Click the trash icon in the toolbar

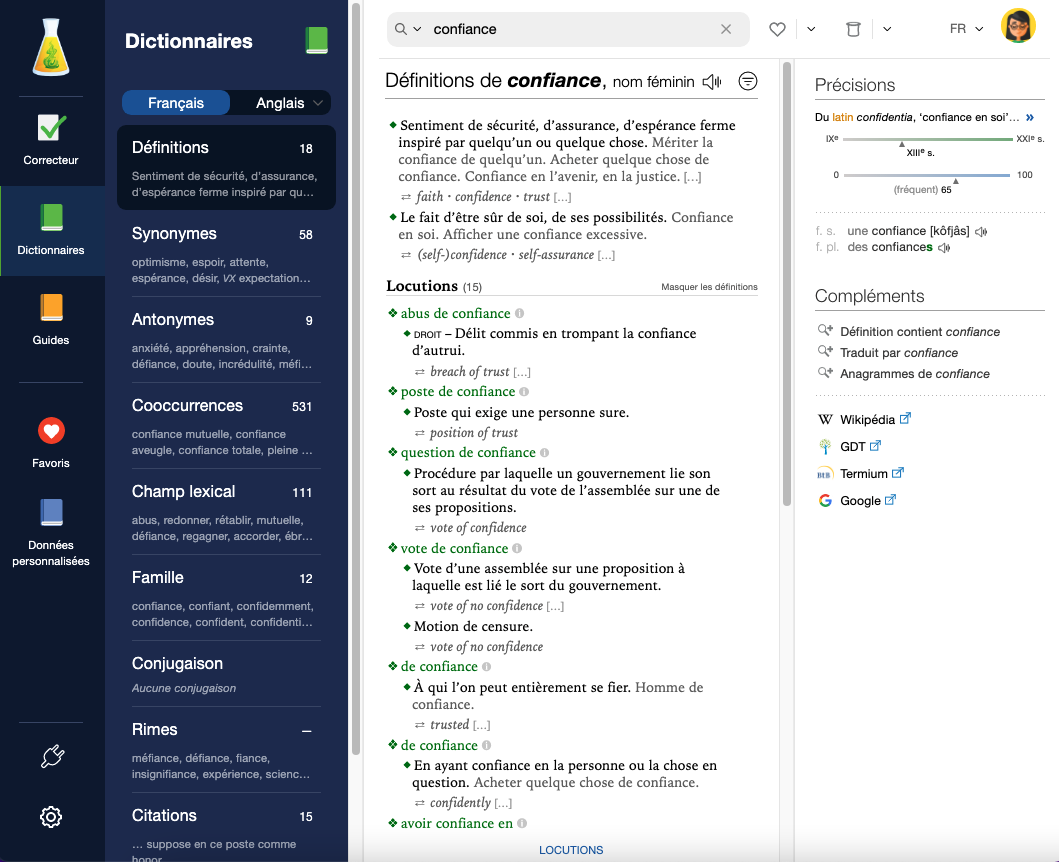point(852,29)
